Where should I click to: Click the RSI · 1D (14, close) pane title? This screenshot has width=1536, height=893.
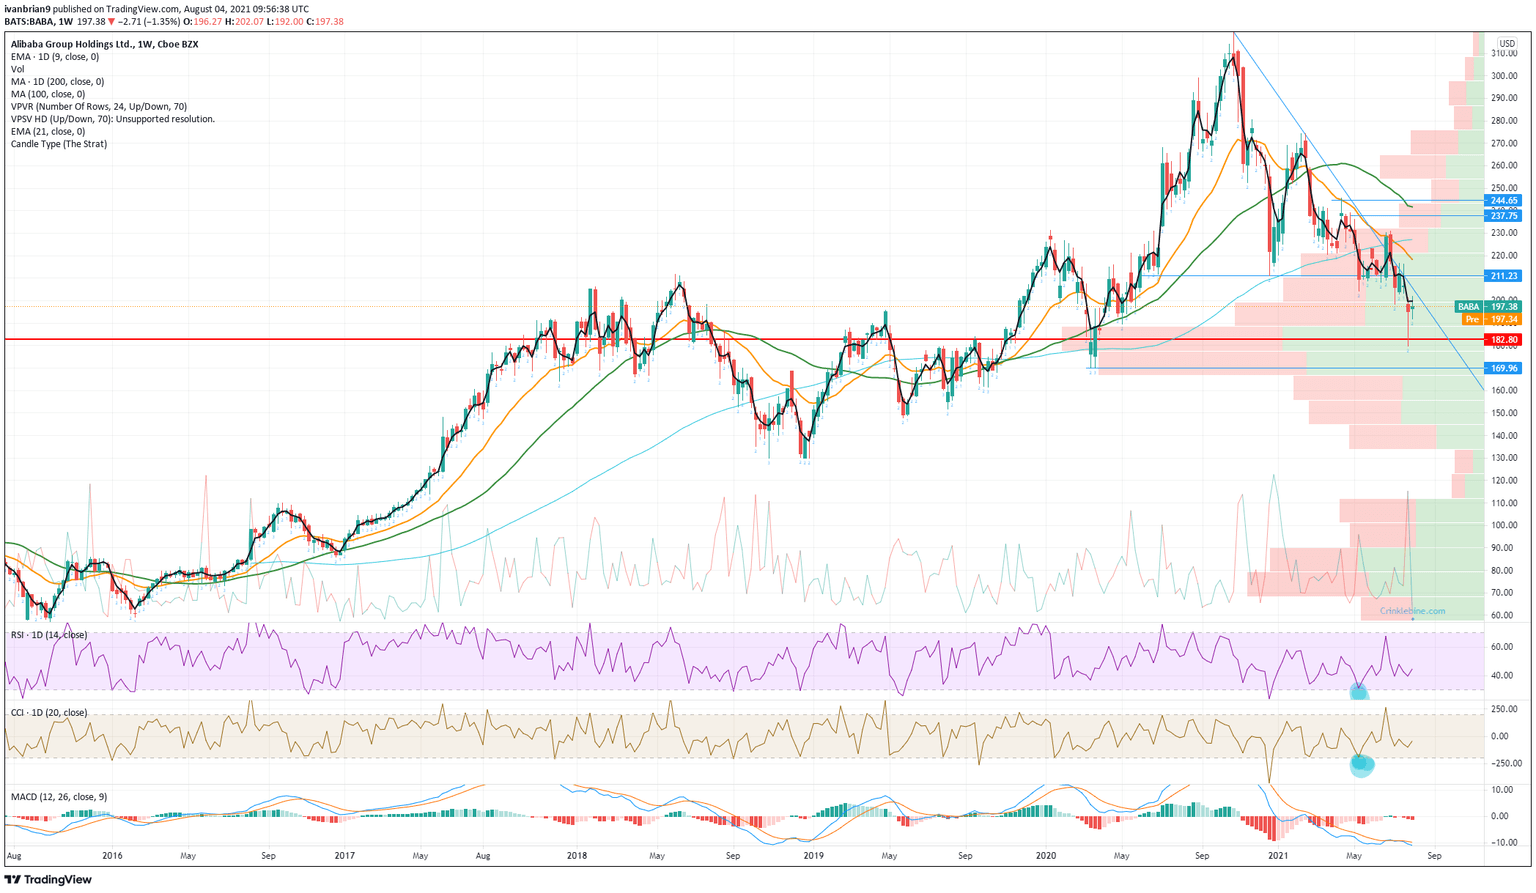click(48, 635)
